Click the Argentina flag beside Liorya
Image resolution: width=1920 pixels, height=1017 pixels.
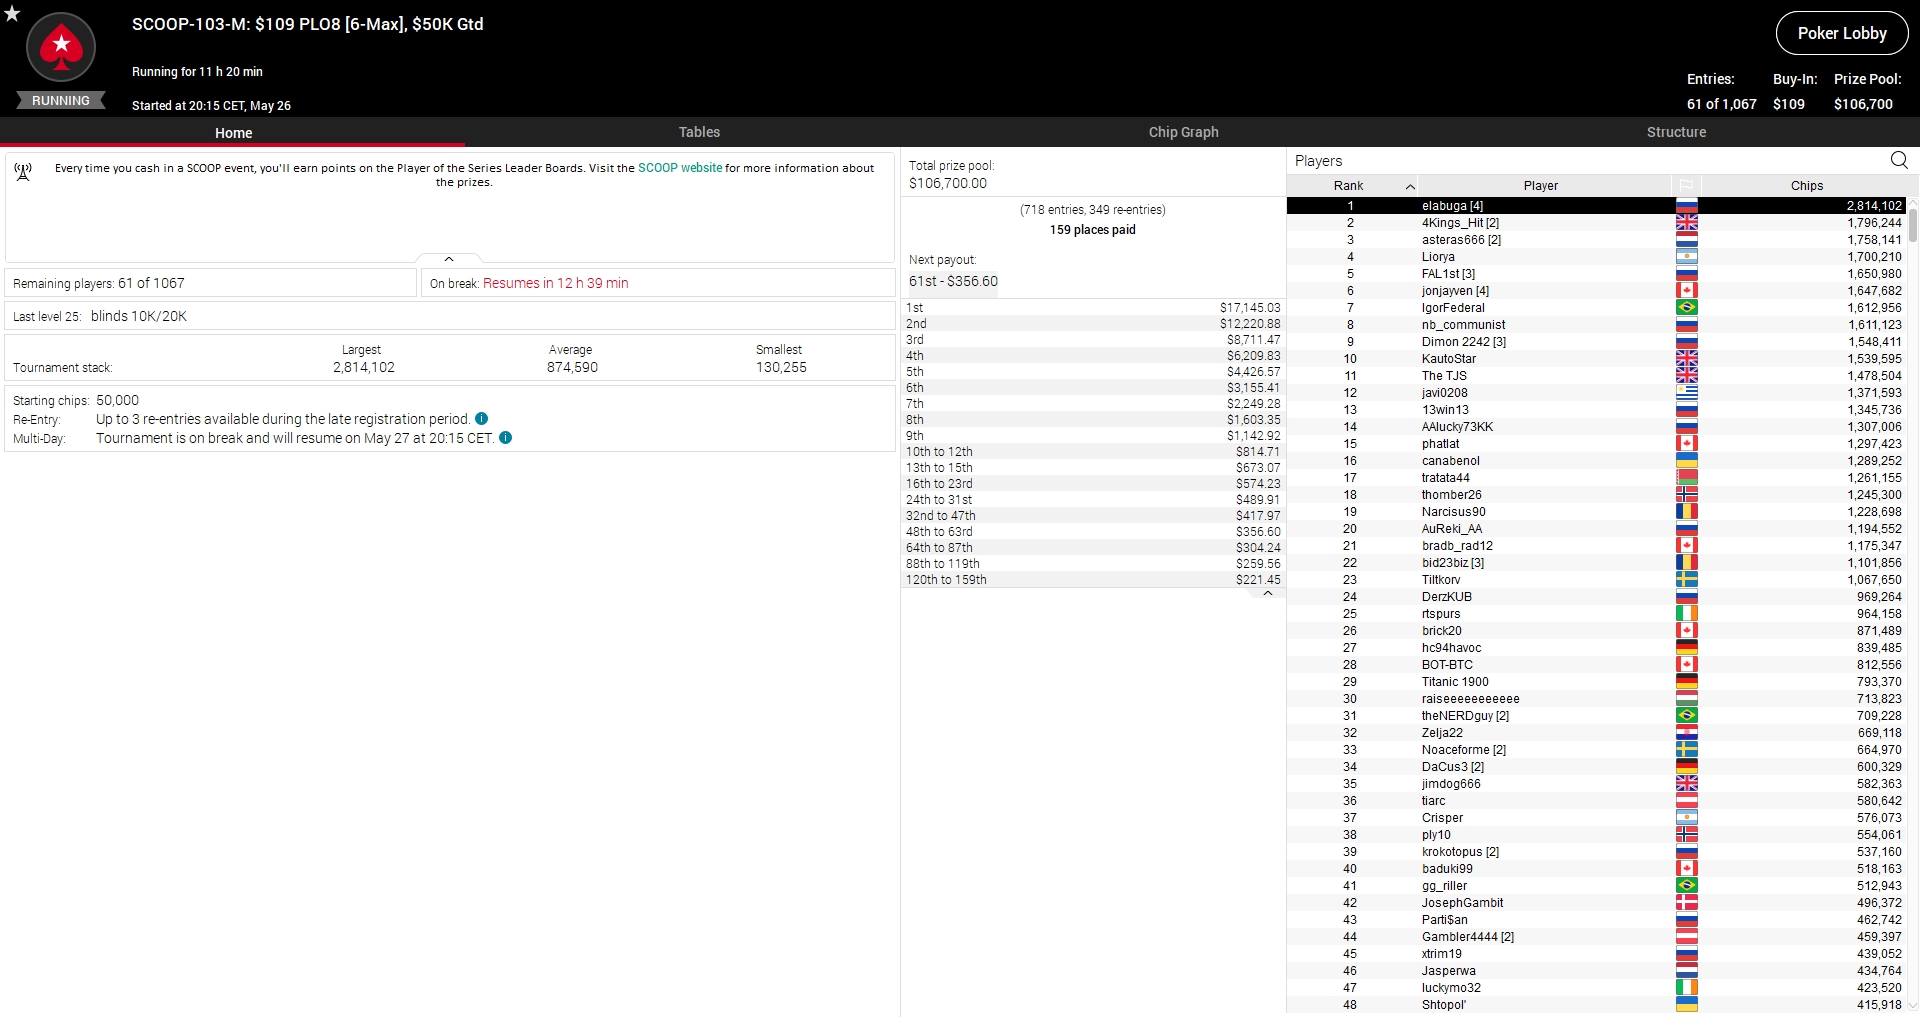[1687, 257]
